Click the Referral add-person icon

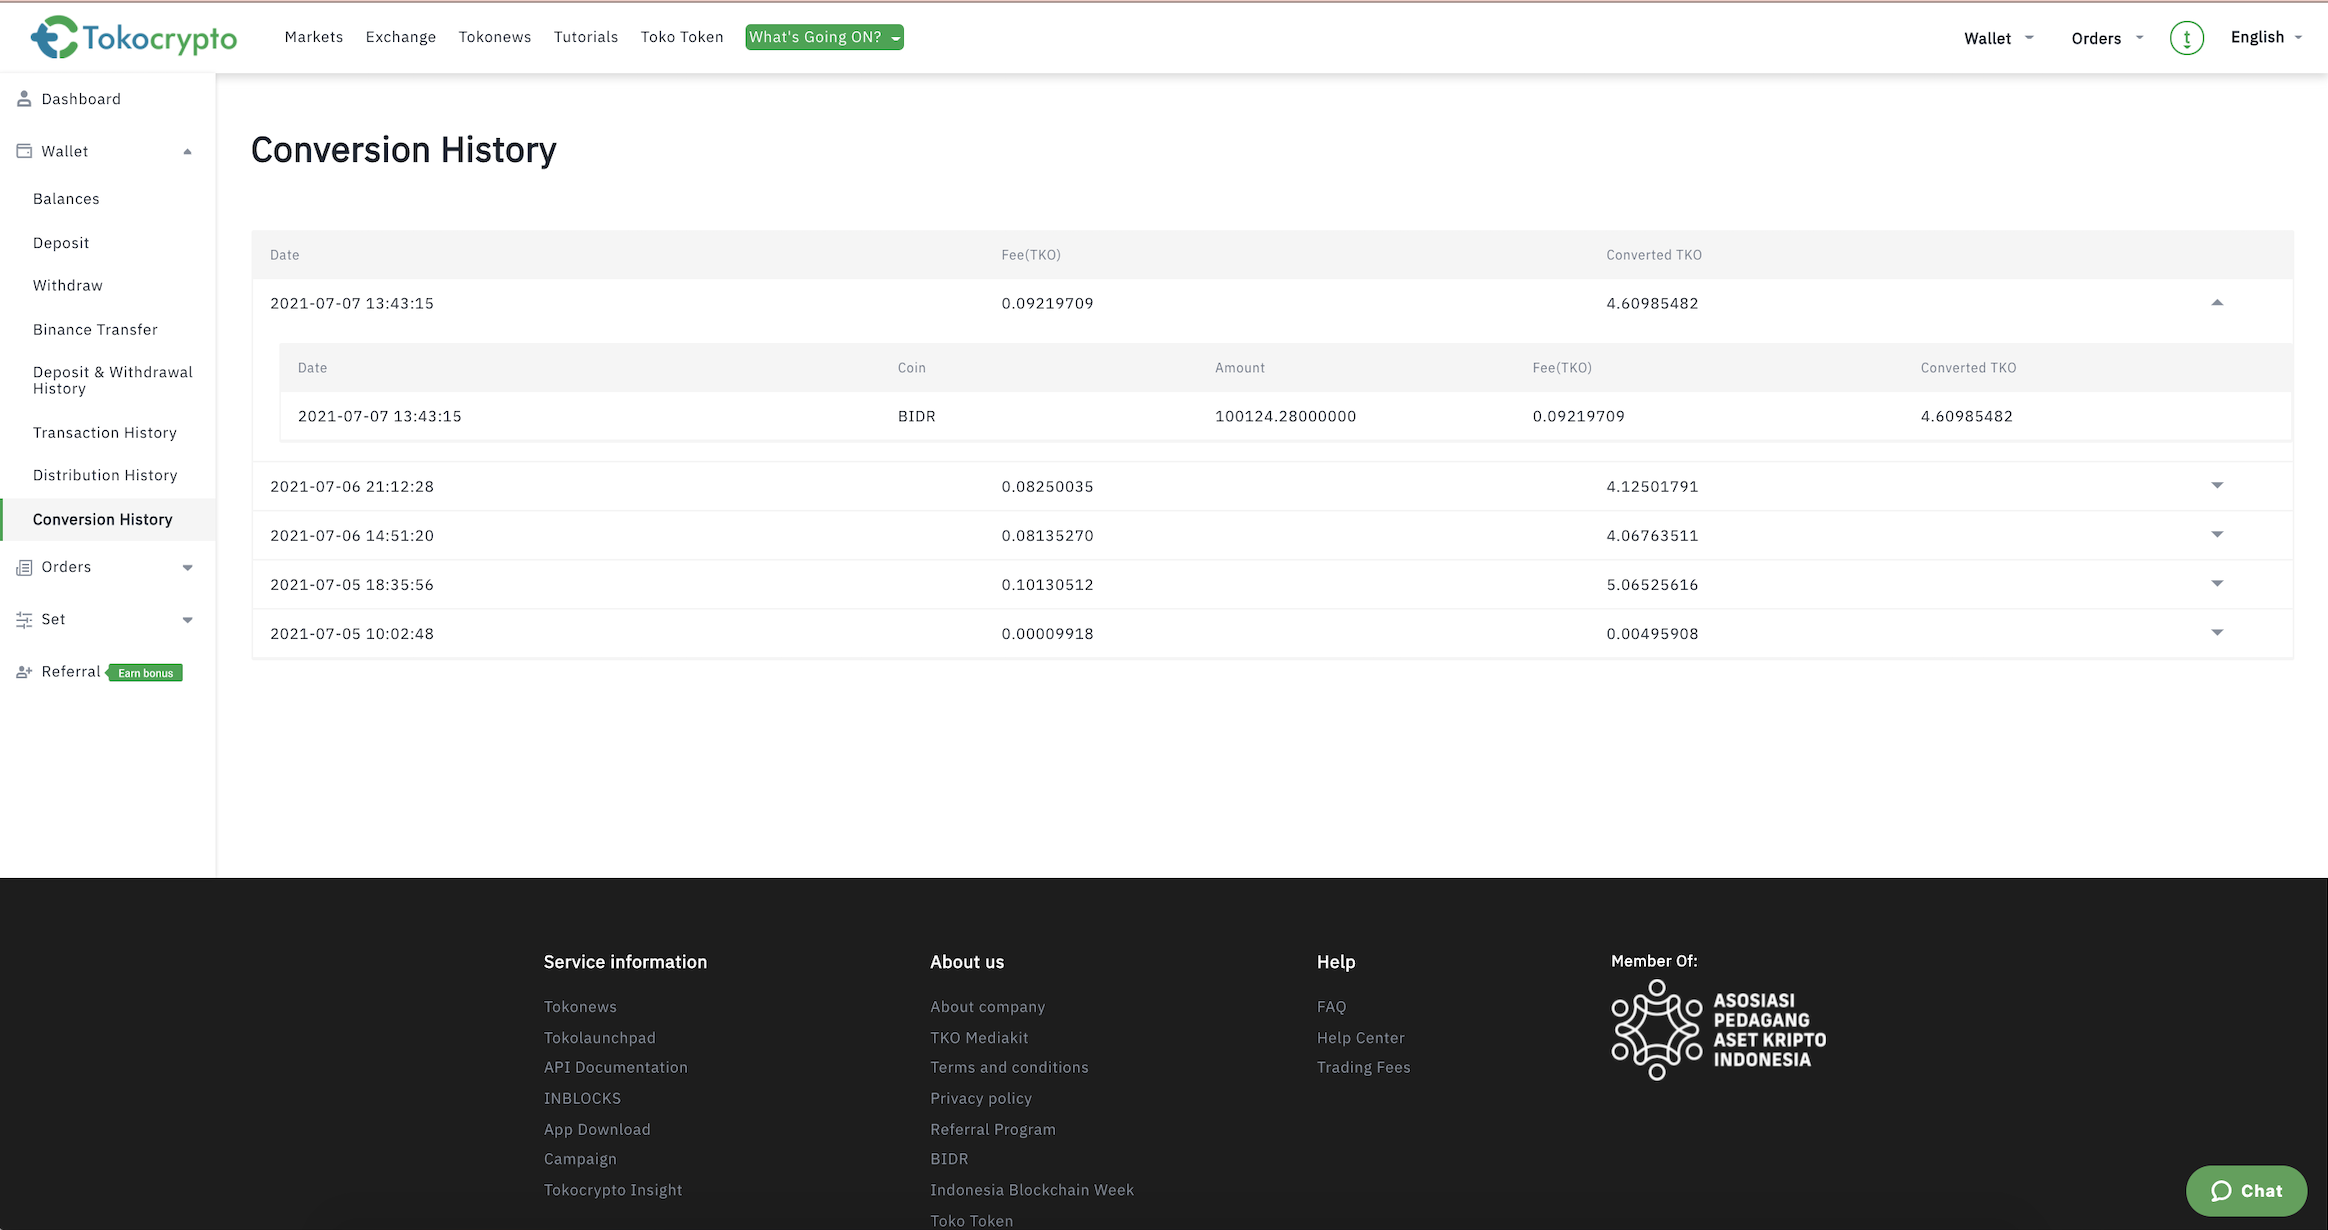click(24, 672)
